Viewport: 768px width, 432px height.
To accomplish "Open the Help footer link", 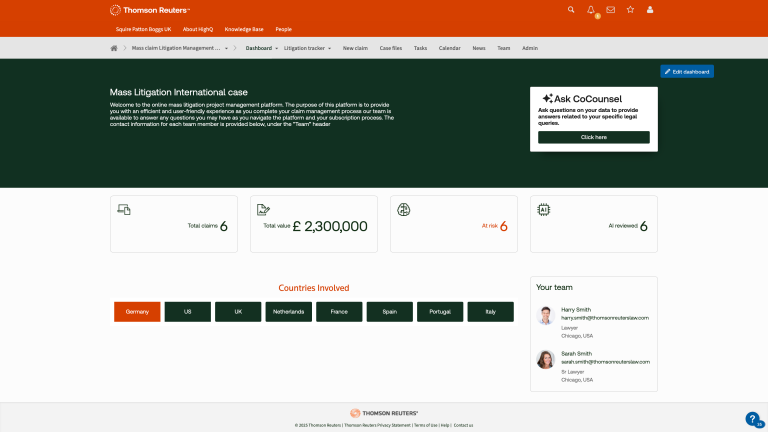I will tap(445, 425).
